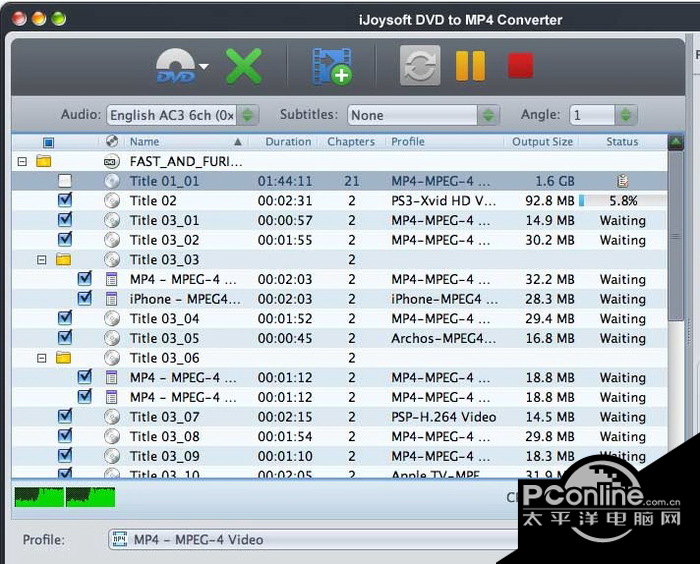700x564 pixels.
Task: Click the folder icon of Title 03_03
Action: (x=63, y=259)
